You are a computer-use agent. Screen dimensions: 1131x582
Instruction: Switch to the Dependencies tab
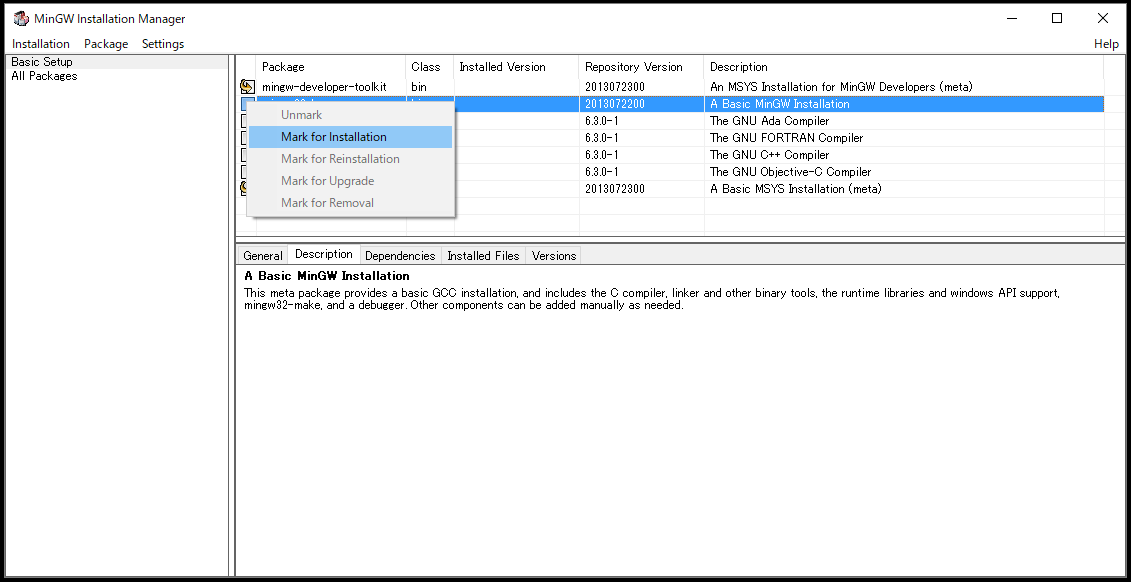[x=400, y=255]
